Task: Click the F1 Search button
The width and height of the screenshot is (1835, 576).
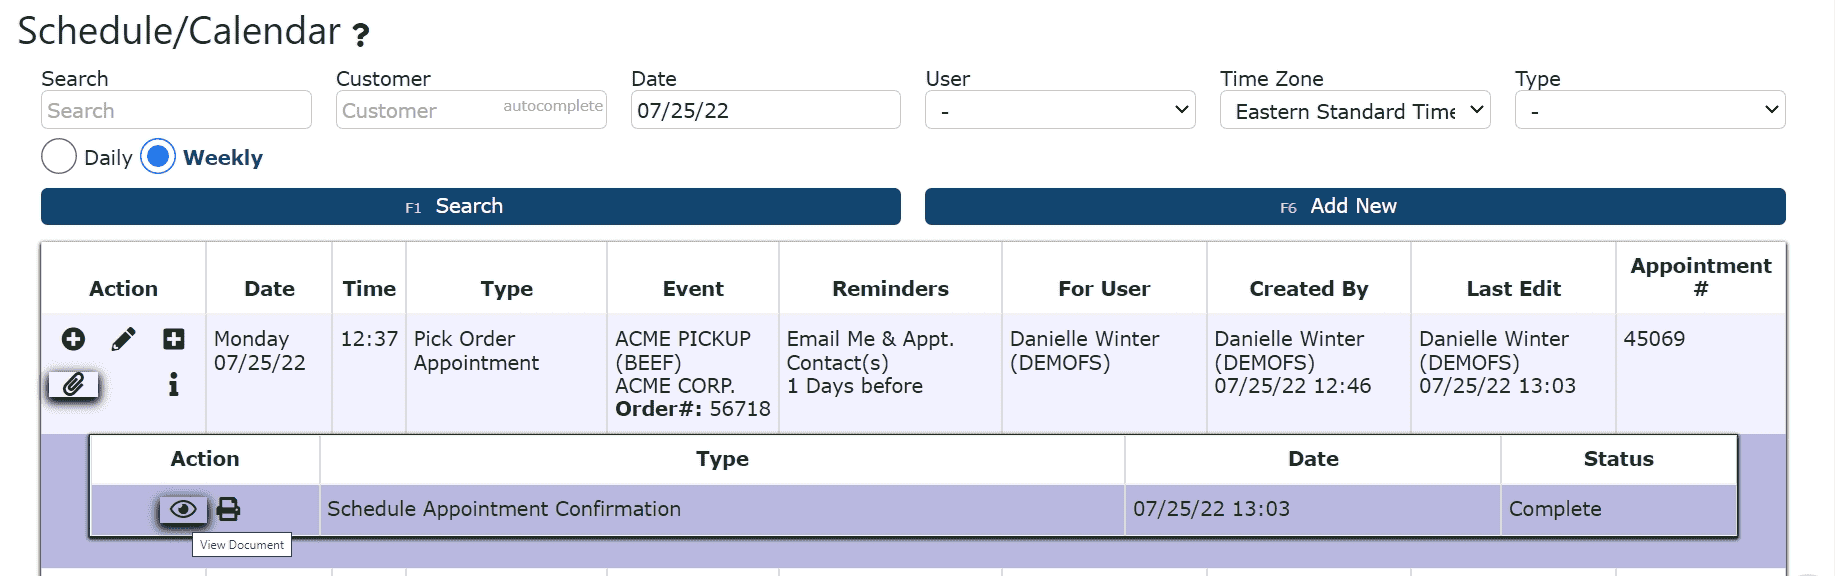Action: (x=471, y=206)
